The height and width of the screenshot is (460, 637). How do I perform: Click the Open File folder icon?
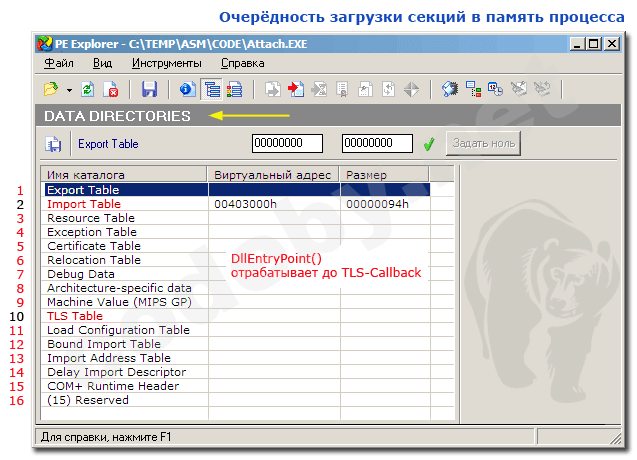(50, 89)
